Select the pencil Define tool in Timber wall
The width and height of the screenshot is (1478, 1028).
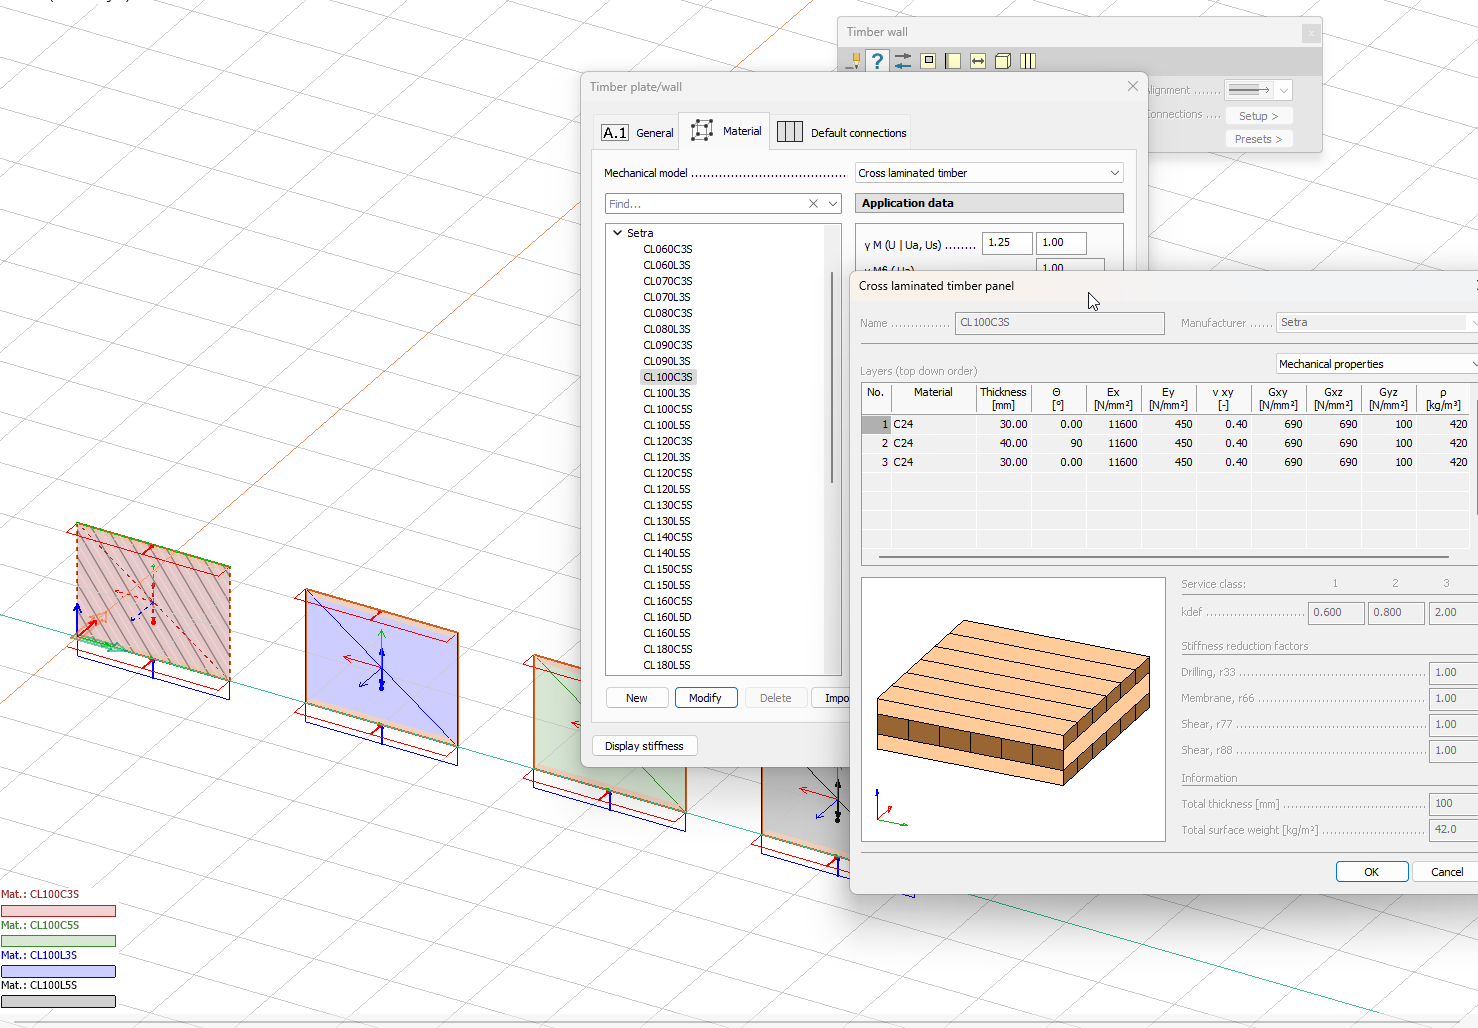pos(853,61)
